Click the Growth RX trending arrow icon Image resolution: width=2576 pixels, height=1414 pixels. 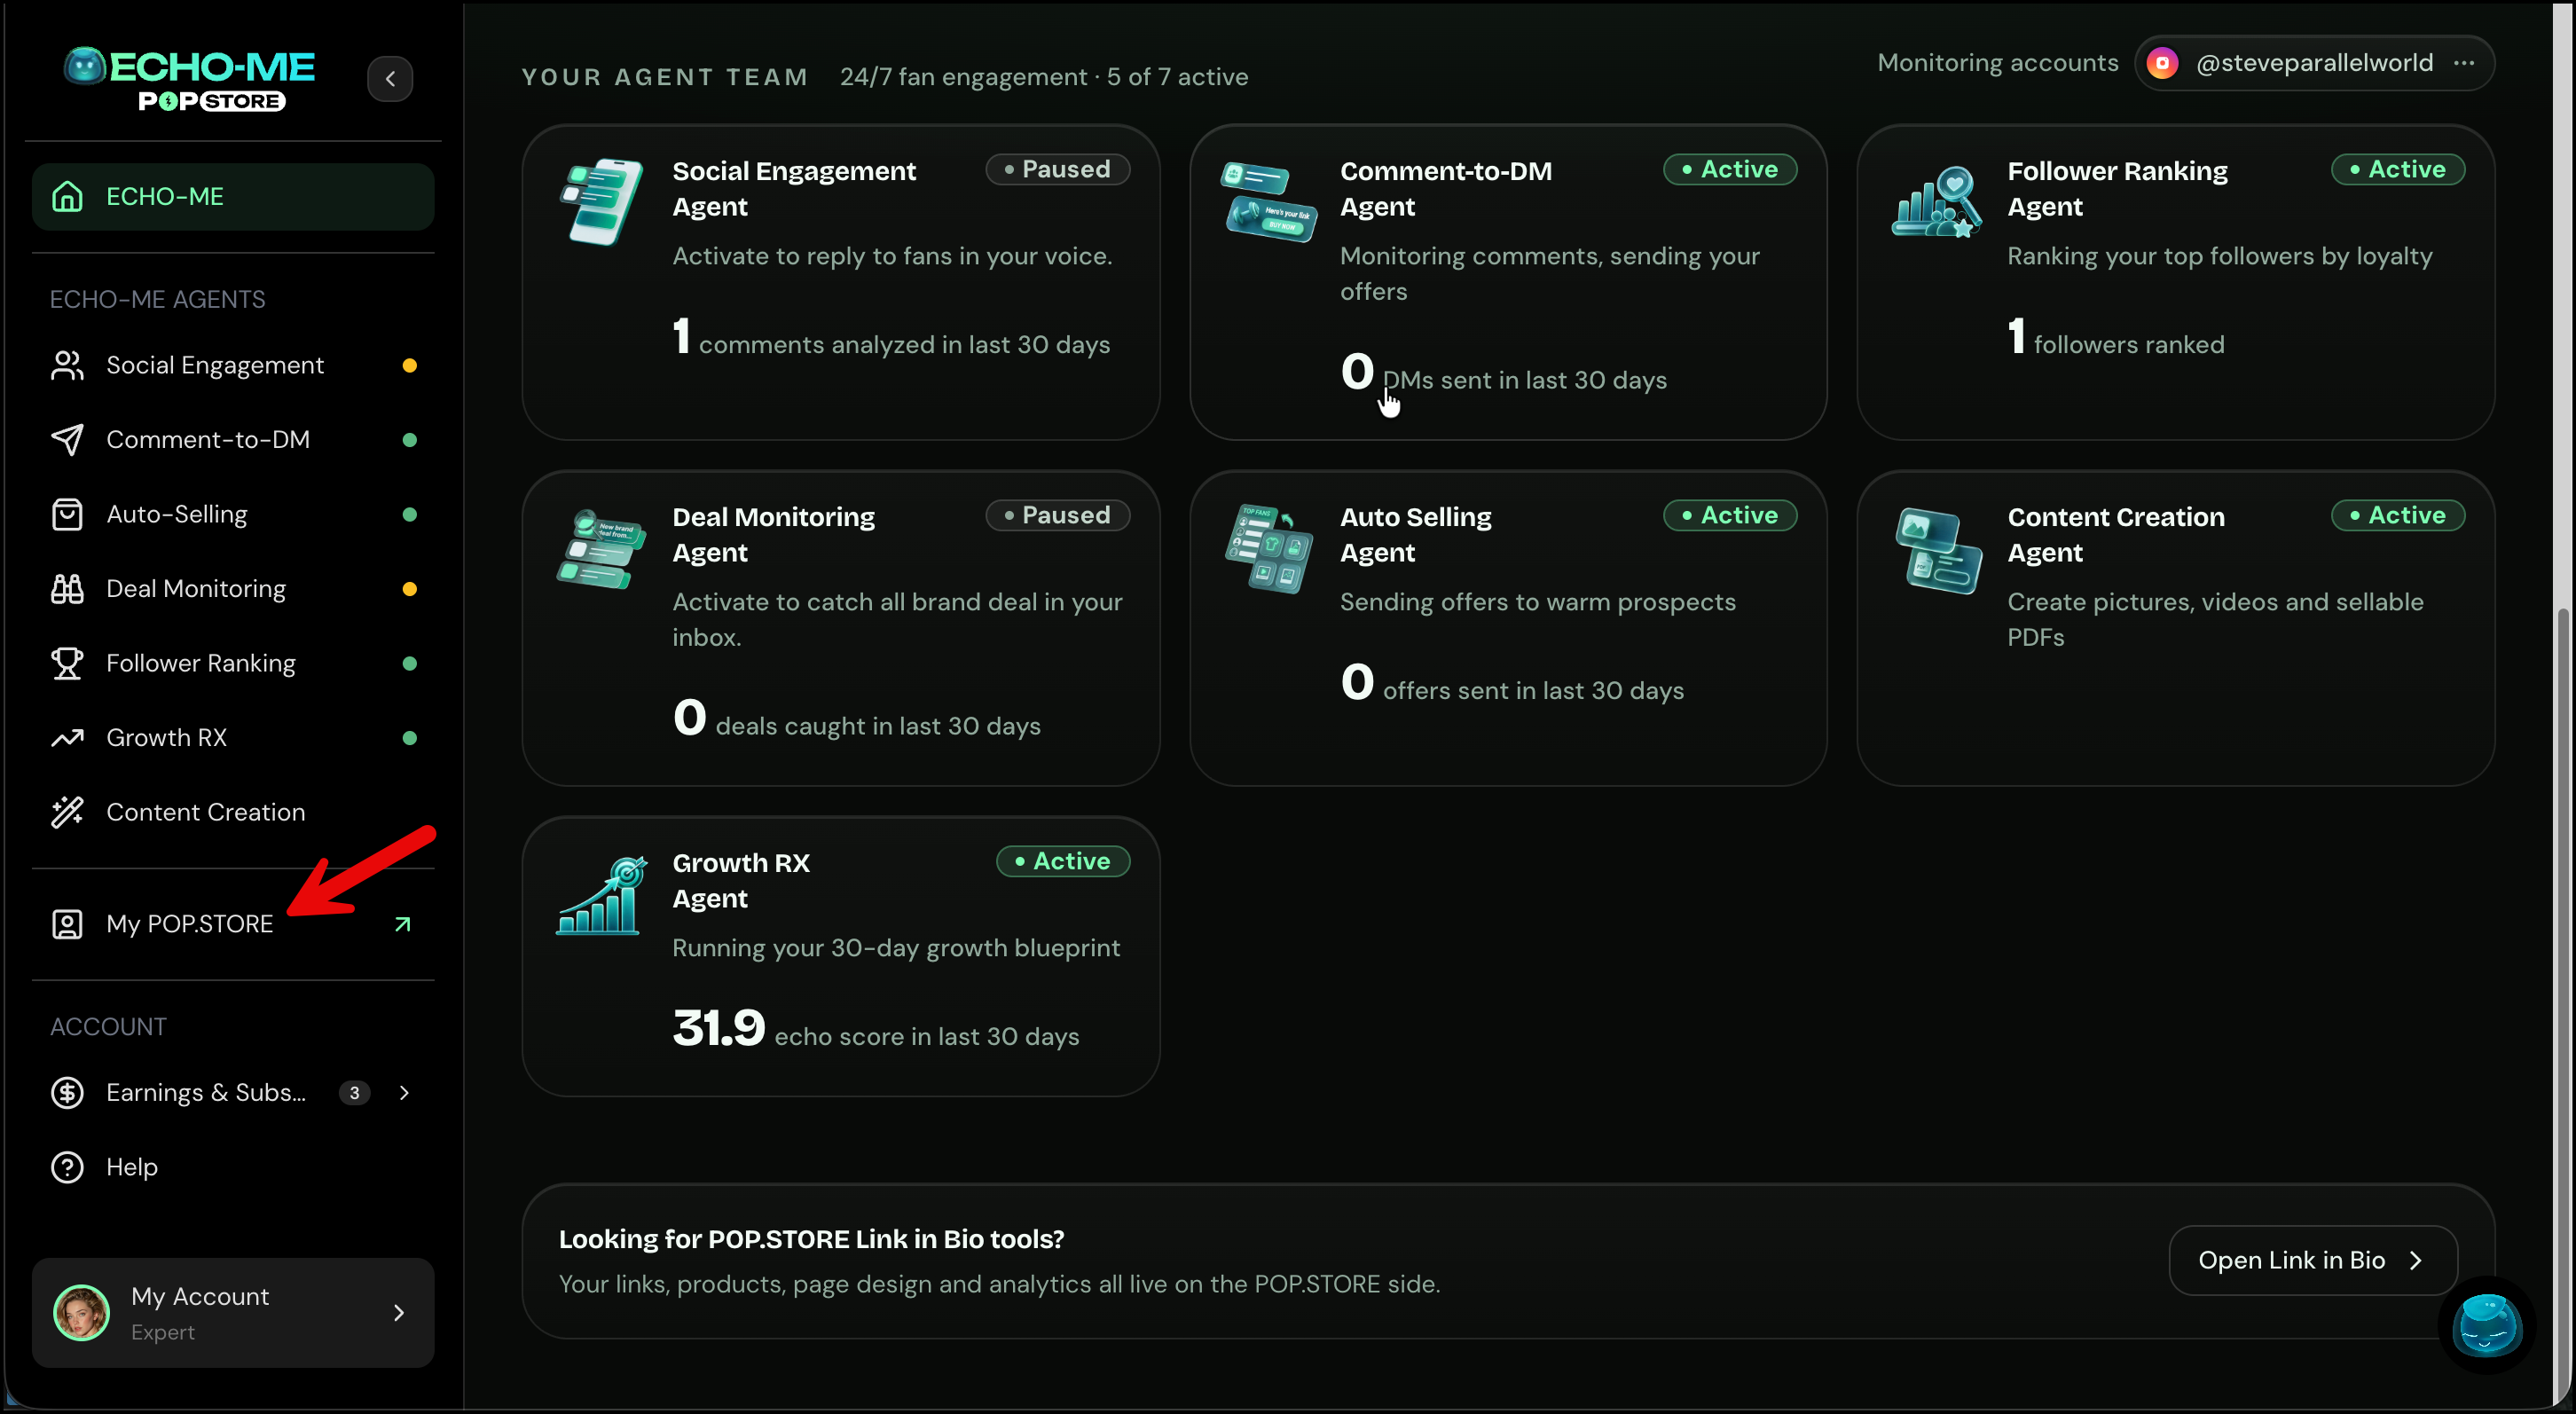(x=67, y=738)
